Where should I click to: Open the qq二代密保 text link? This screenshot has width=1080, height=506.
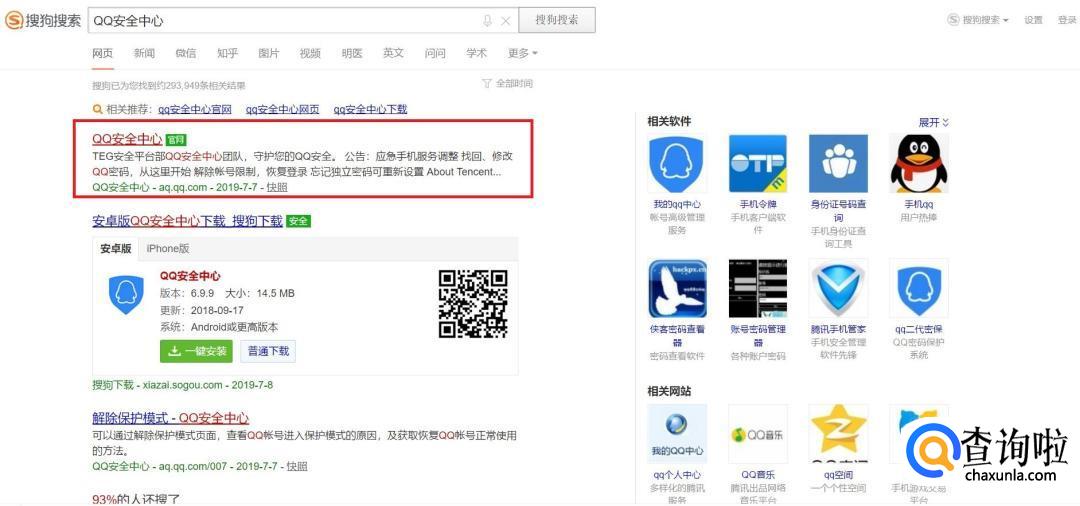point(919,329)
